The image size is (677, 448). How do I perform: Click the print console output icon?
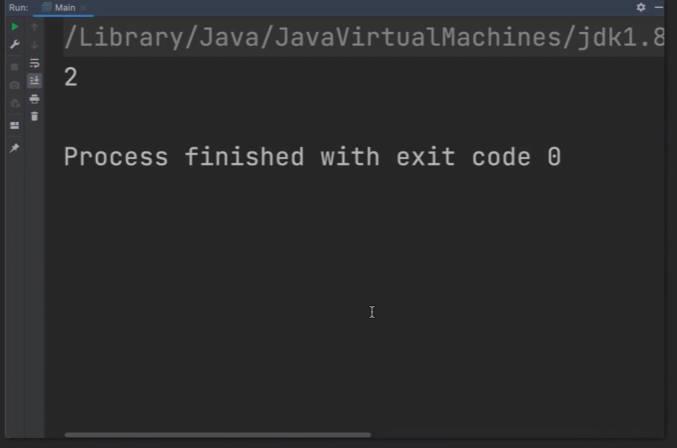pyautogui.click(x=34, y=99)
